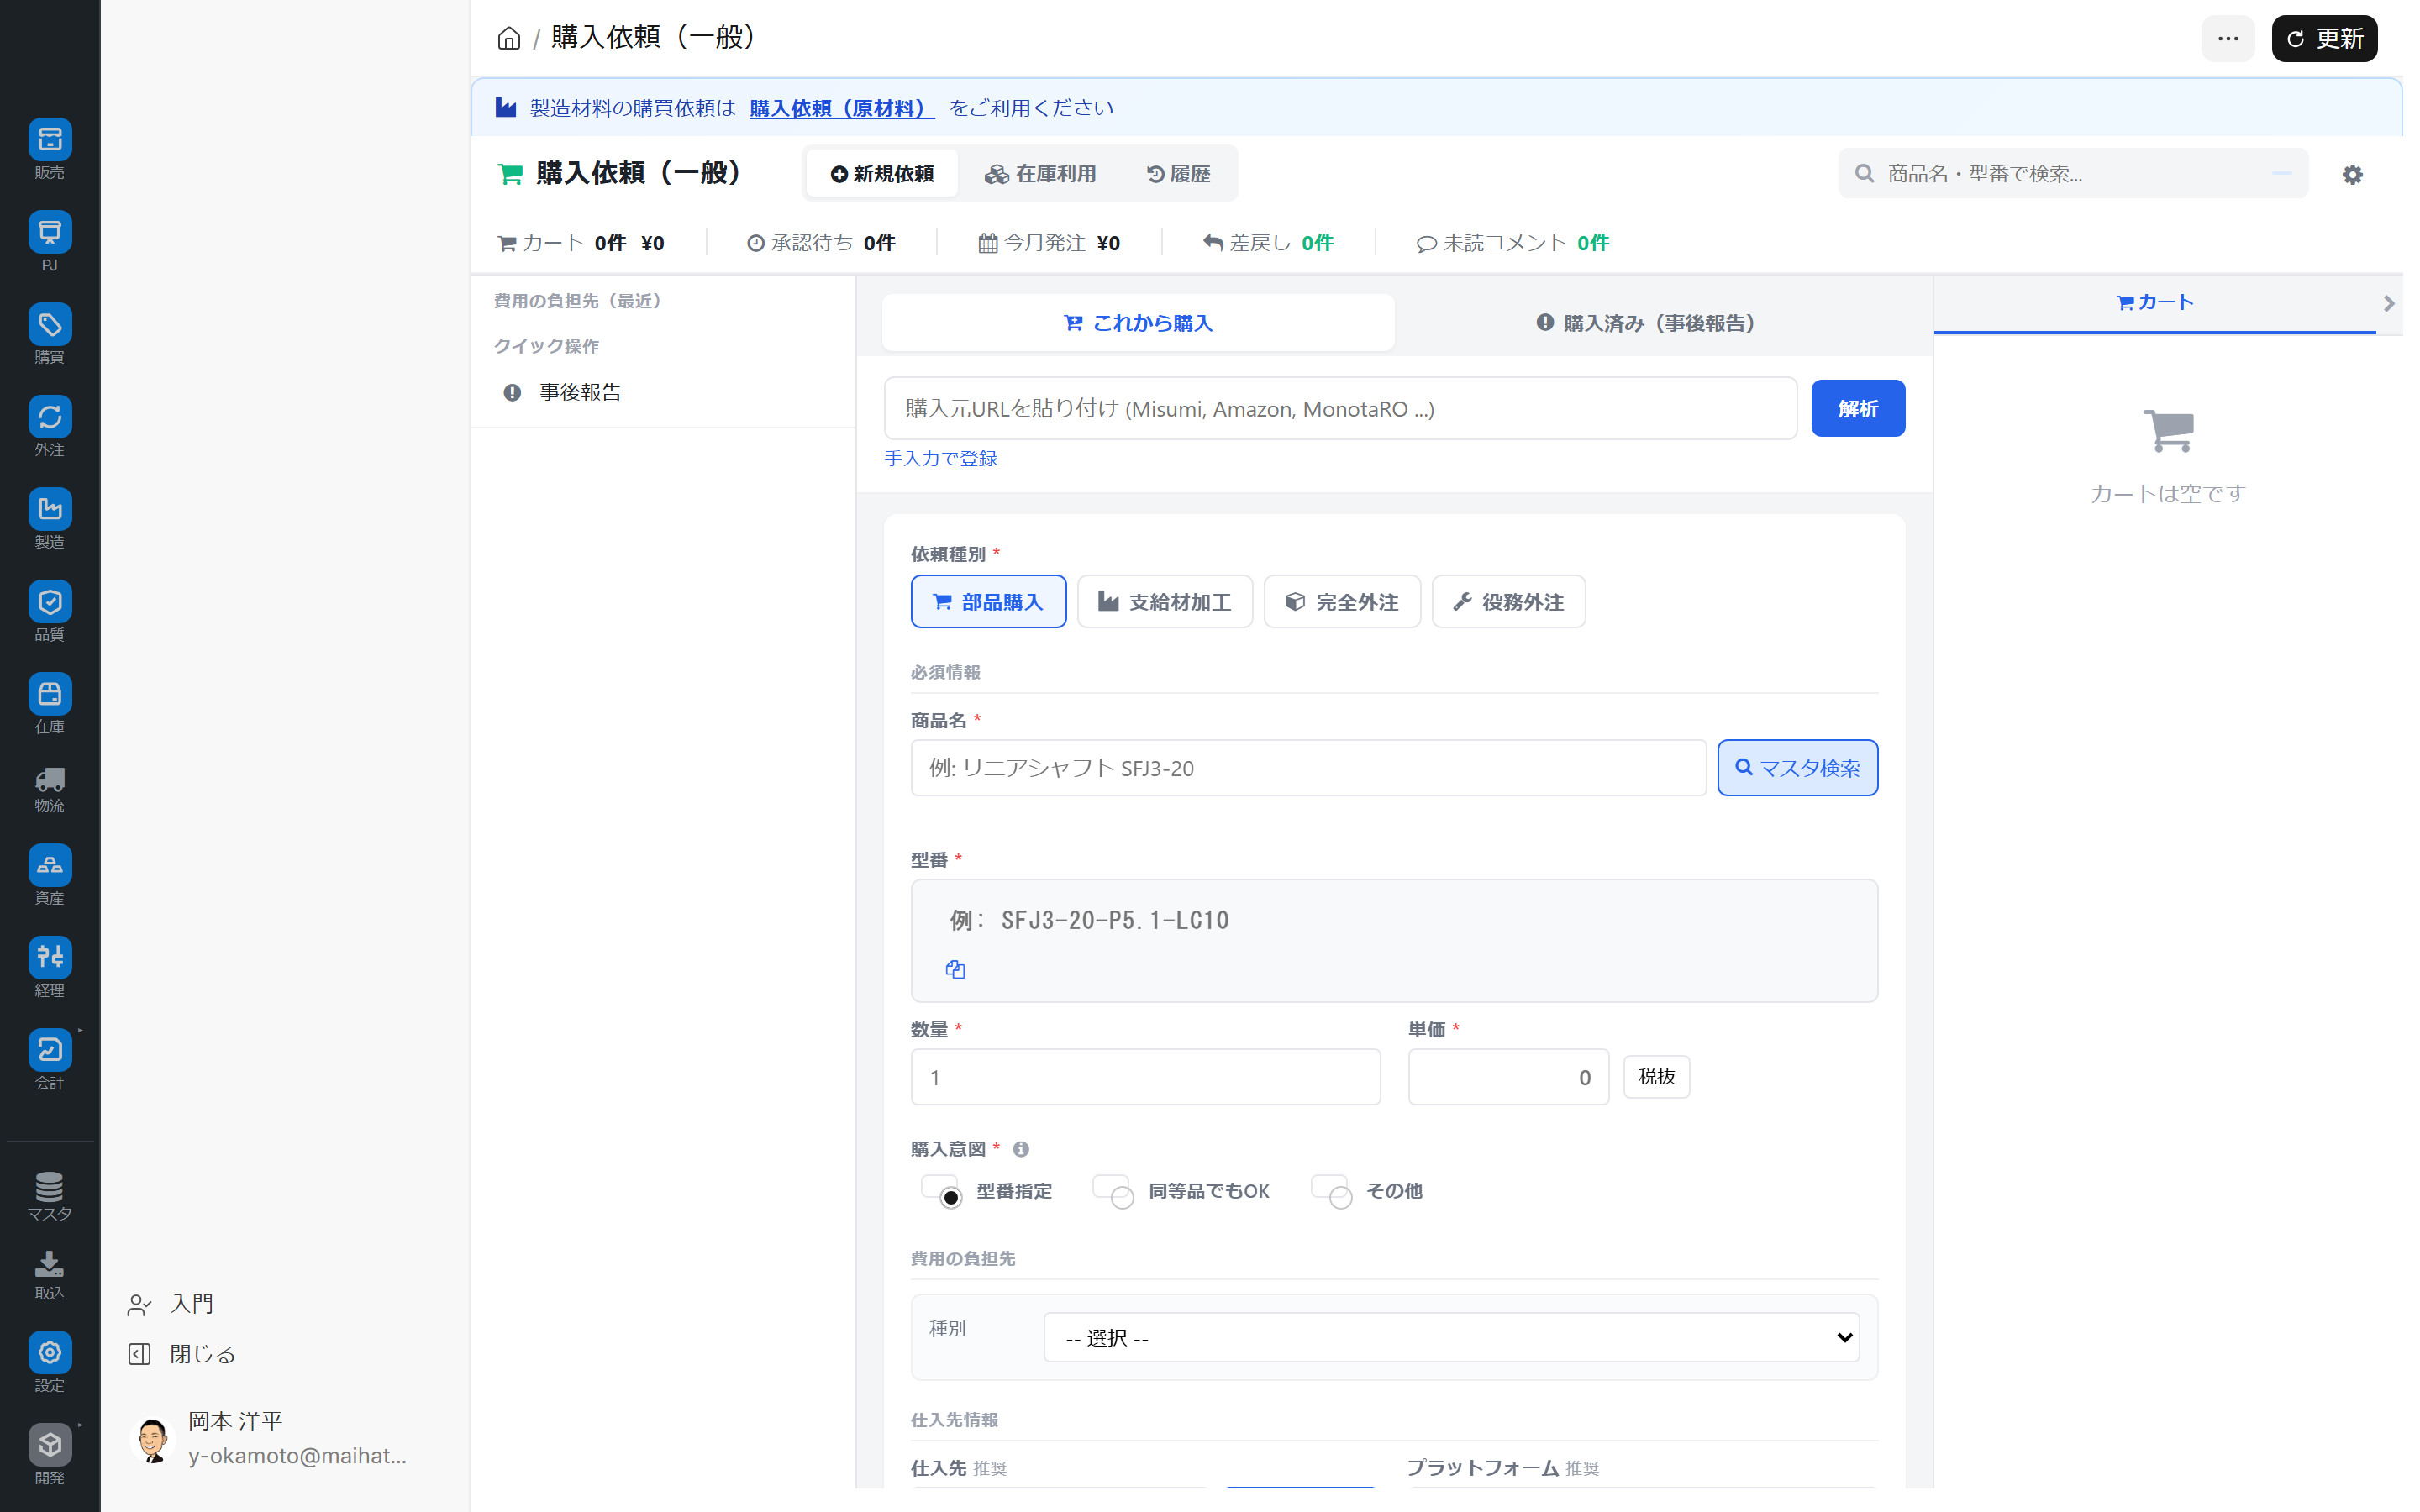Select the 外注 icon in the sidebar
Viewport: 2420px width, 1512px height.
(x=49, y=424)
